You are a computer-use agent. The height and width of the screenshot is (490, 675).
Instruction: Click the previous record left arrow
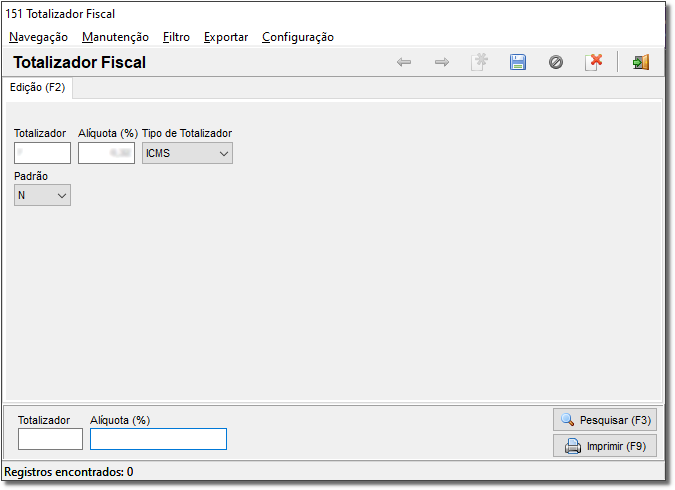click(404, 62)
